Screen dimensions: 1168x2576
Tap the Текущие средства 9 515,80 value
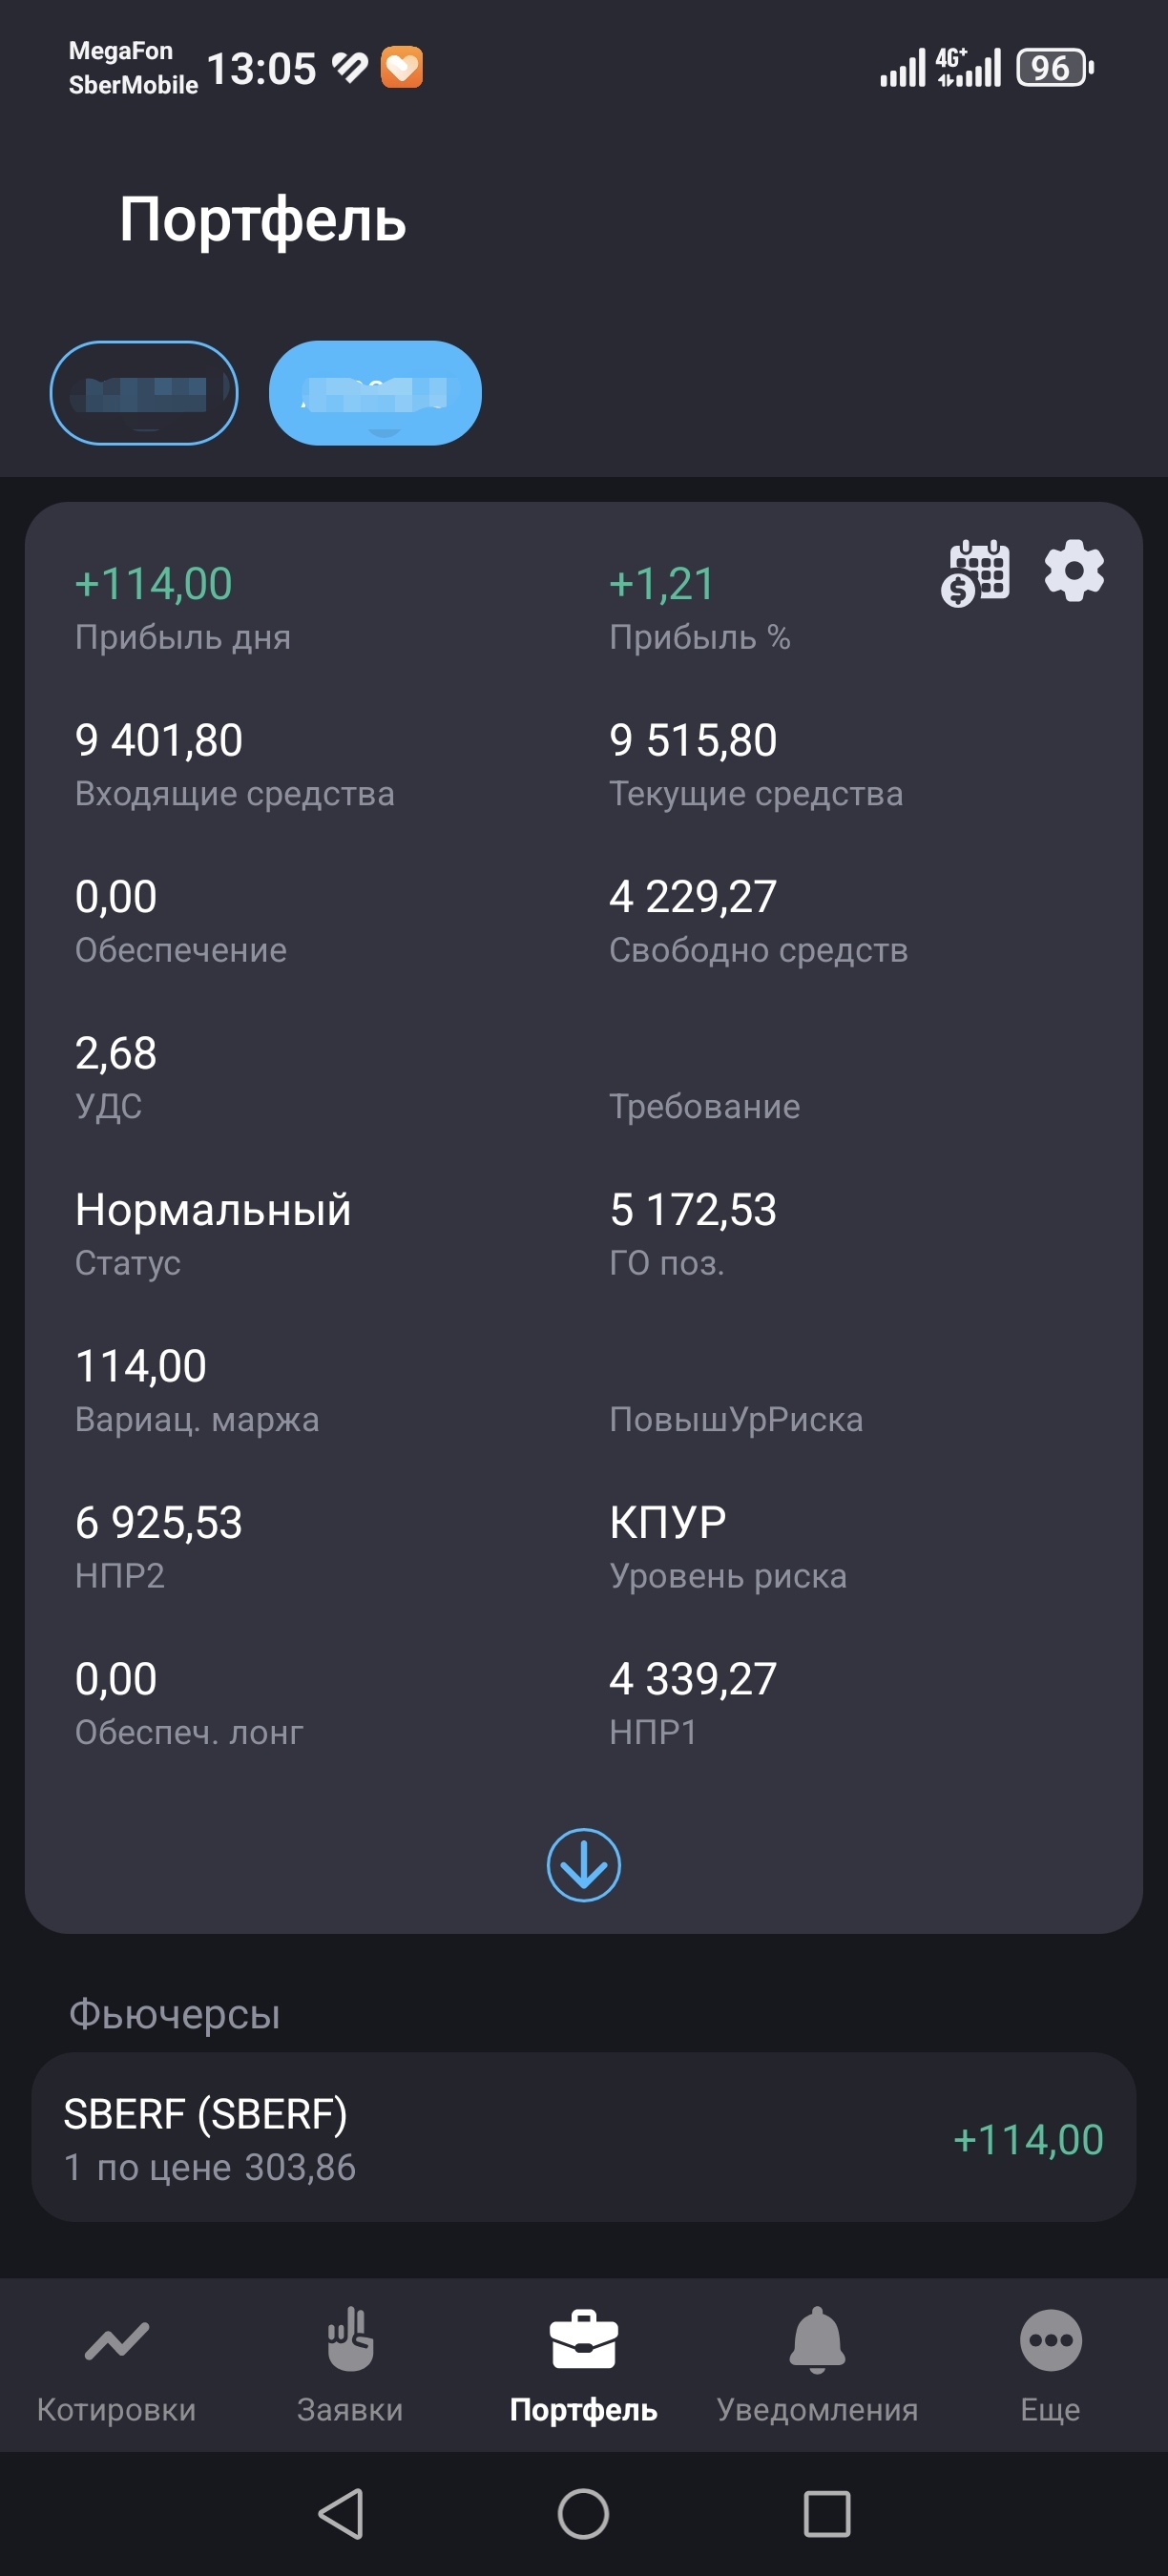pyautogui.click(x=693, y=741)
